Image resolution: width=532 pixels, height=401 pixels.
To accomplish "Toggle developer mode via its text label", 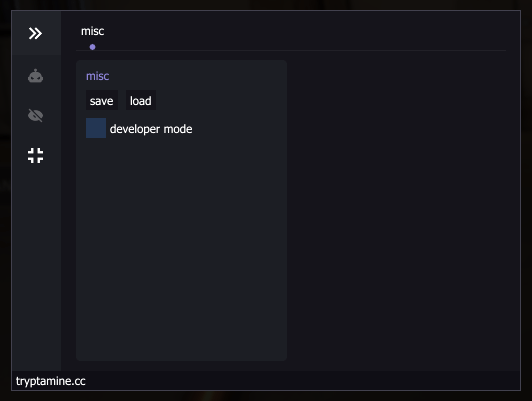I will [151, 129].
